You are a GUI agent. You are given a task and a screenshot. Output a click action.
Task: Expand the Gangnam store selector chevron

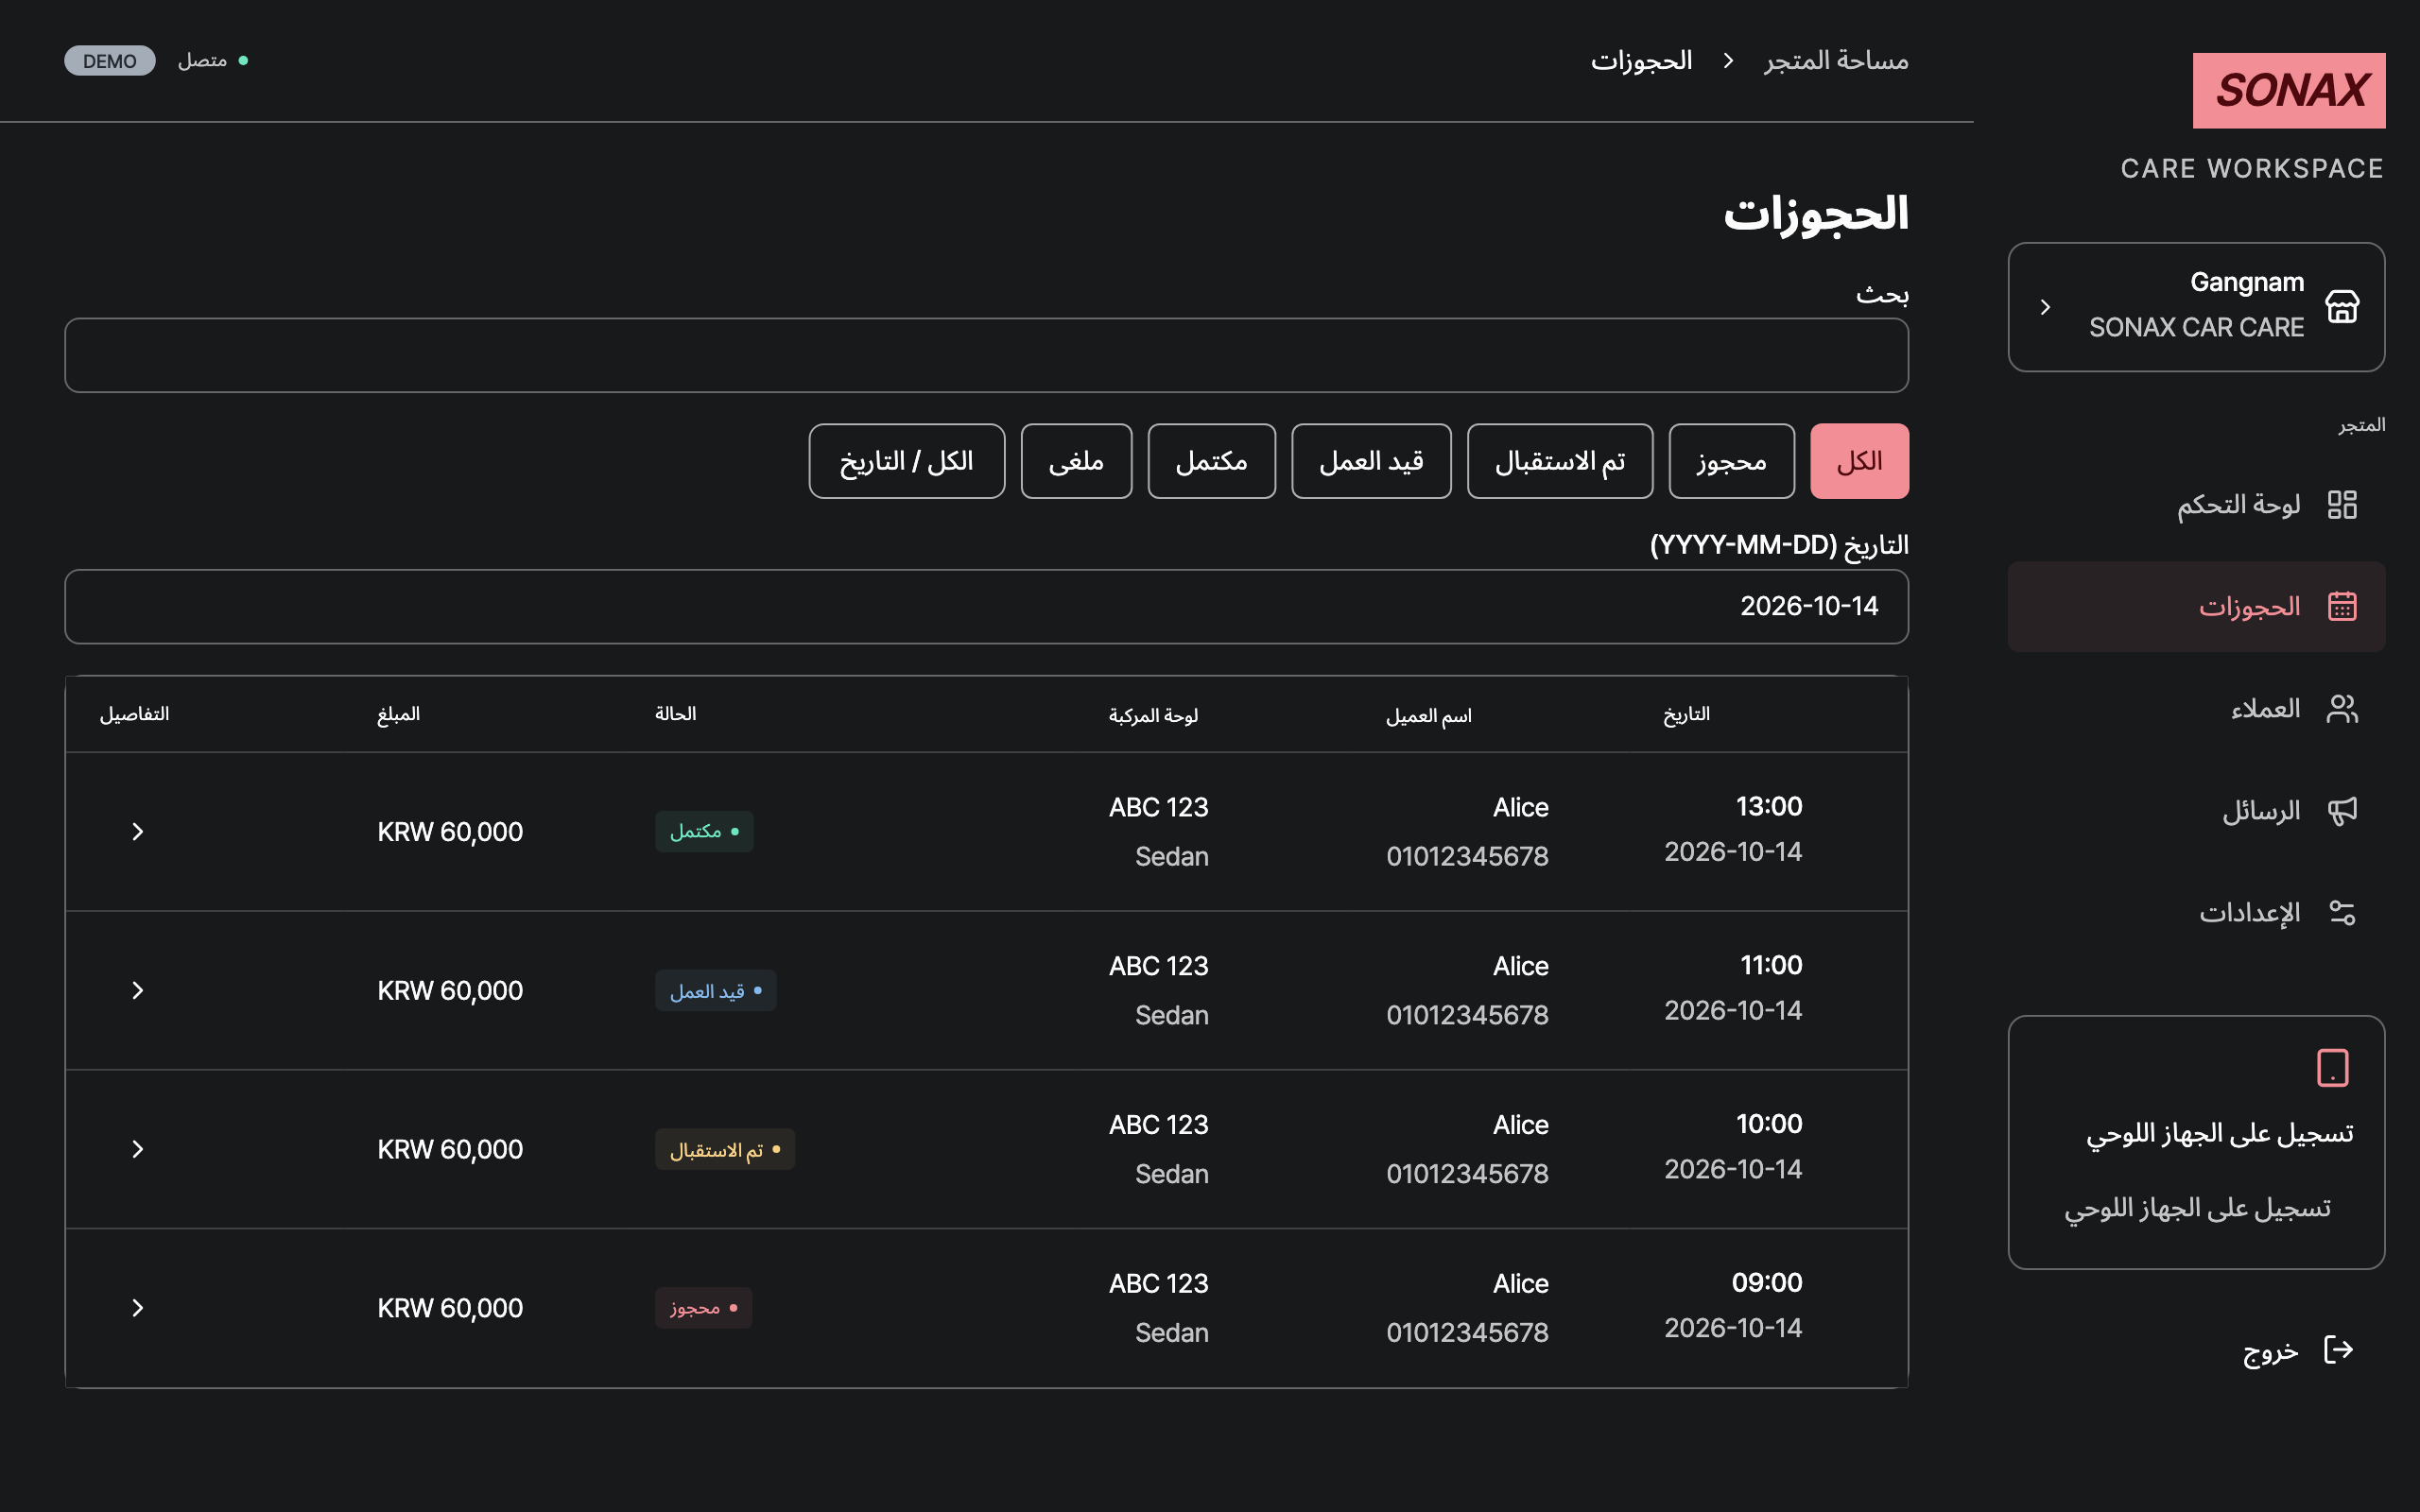[x=2045, y=307]
